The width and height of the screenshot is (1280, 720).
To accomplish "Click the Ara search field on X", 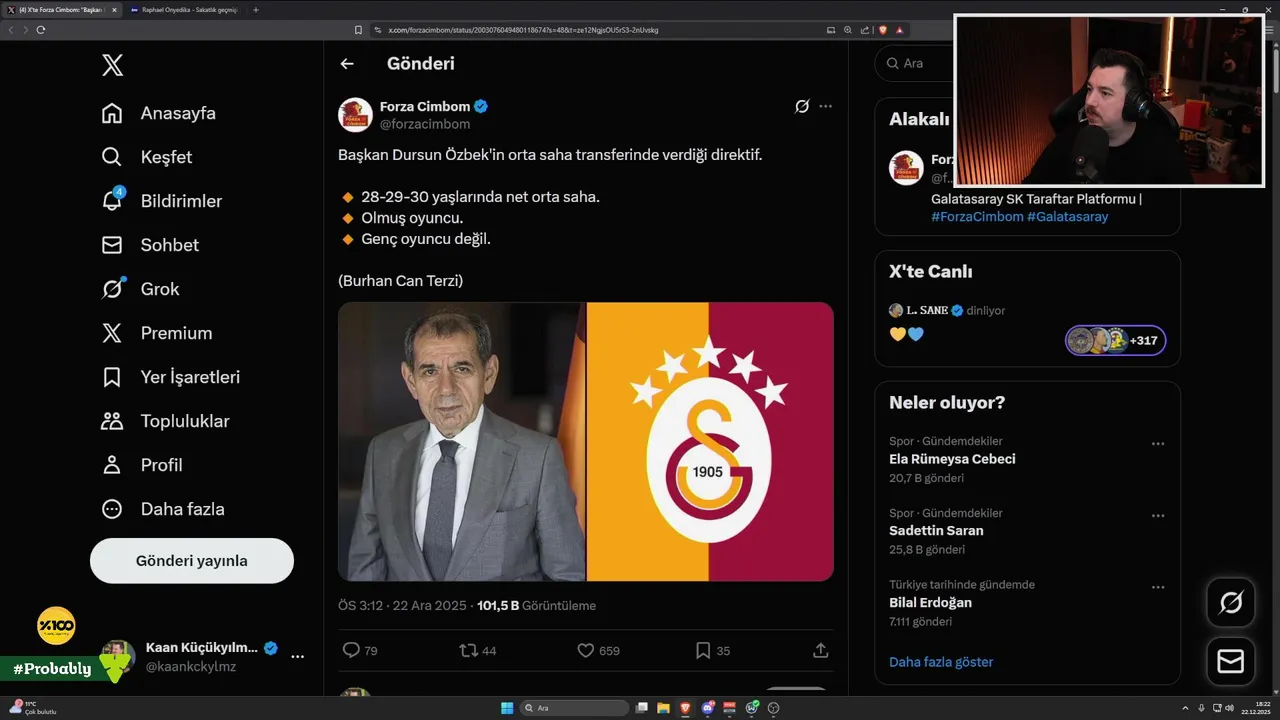I will point(915,63).
